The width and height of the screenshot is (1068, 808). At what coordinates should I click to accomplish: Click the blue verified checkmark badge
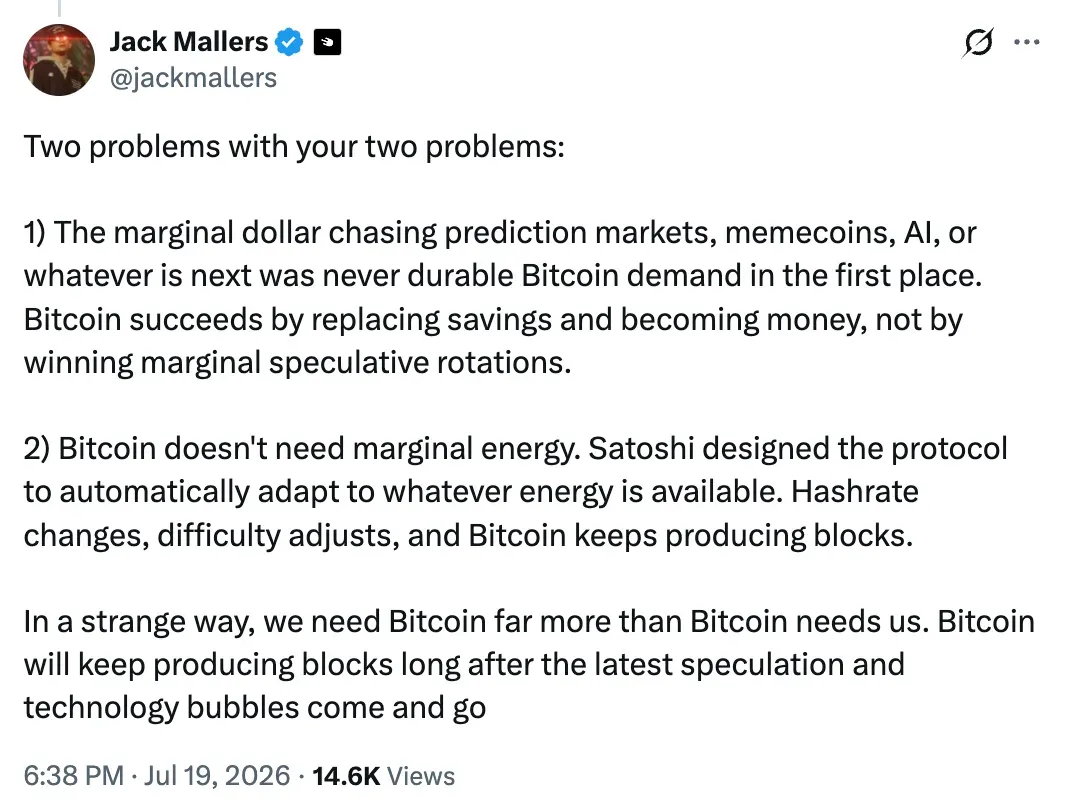[289, 42]
